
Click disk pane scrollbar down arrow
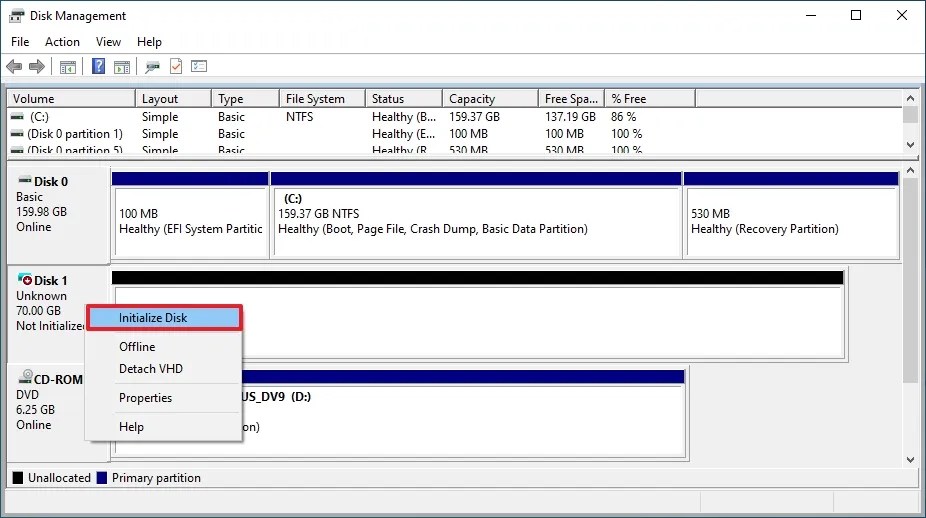pos(910,460)
